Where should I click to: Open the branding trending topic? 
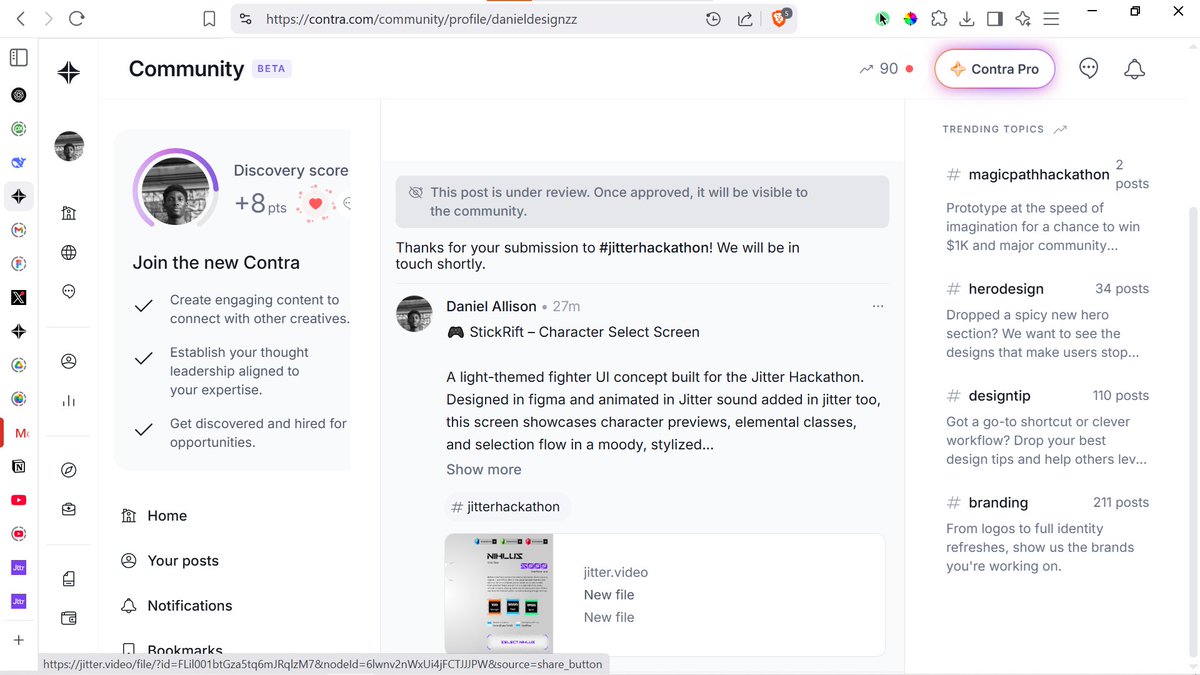(998, 503)
